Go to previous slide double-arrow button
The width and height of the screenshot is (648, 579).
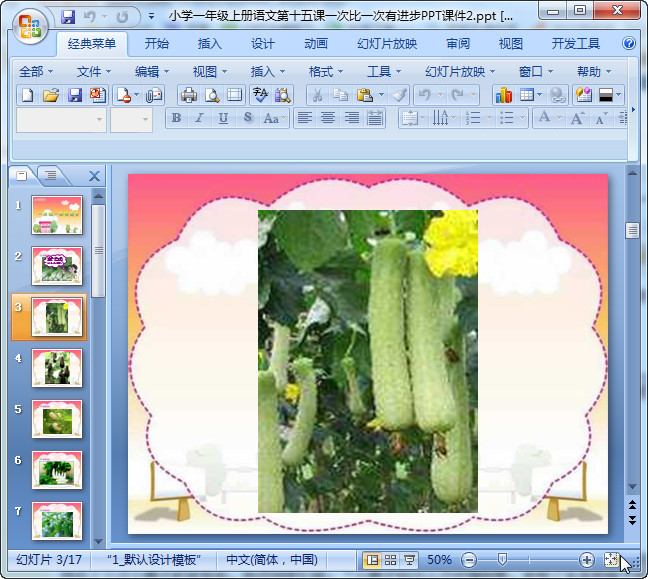pyautogui.click(x=632, y=505)
